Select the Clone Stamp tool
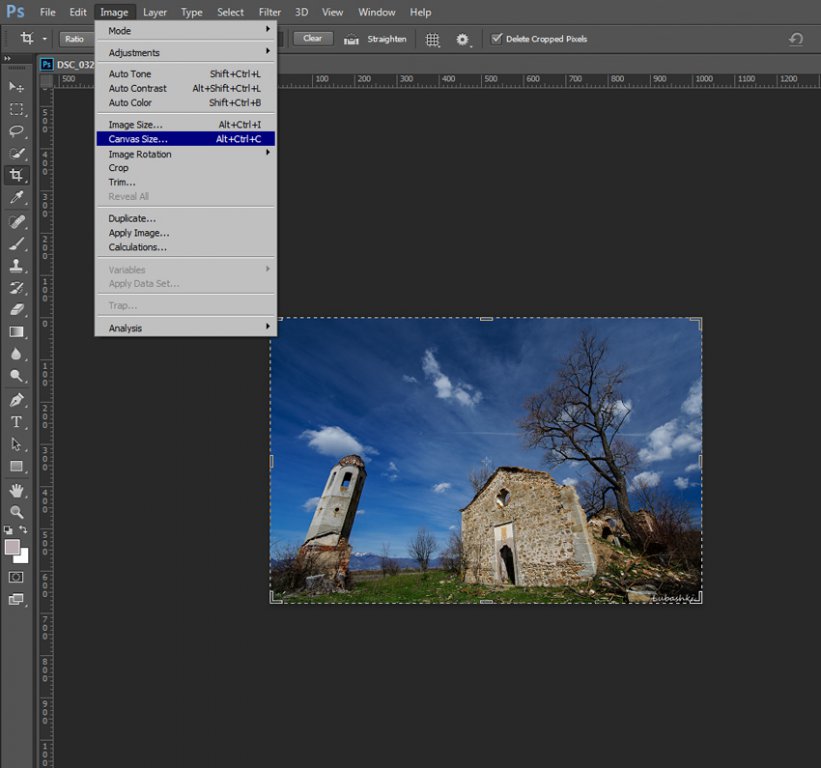 (x=17, y=266)
